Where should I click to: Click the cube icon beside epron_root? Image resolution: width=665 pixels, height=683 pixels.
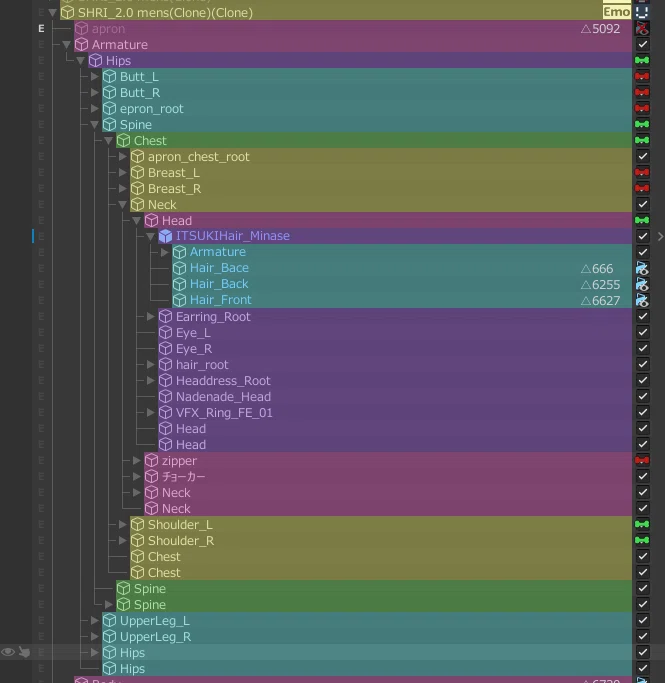(x=109, y=108)
